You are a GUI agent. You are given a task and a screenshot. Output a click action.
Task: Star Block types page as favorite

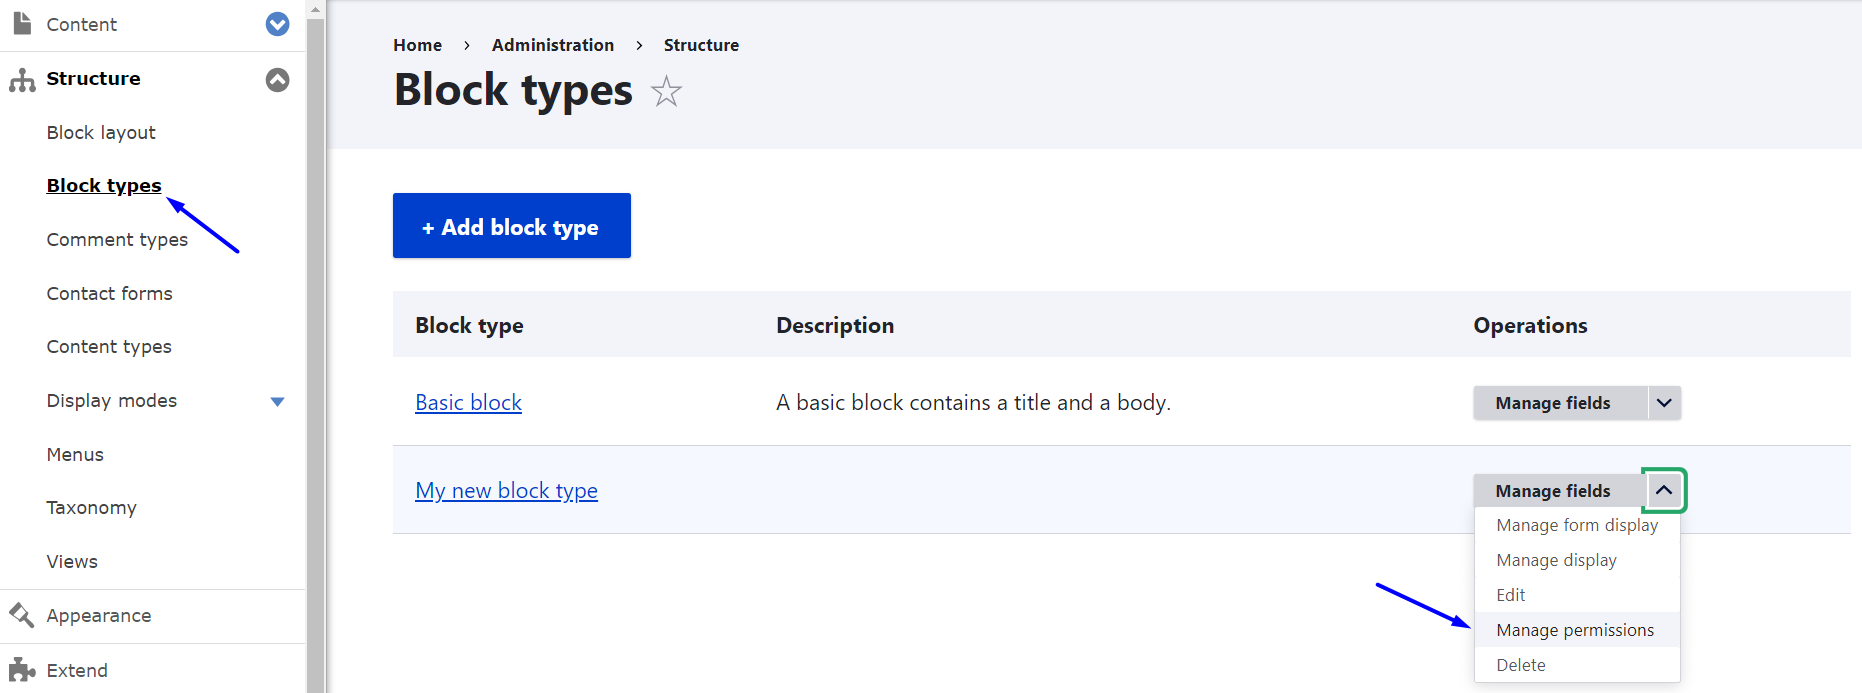tap(666, 92)
